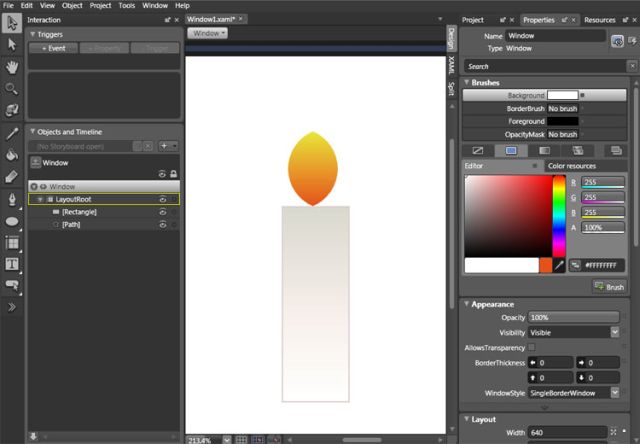Select the TextBox tool

click(x=12, y=264)
